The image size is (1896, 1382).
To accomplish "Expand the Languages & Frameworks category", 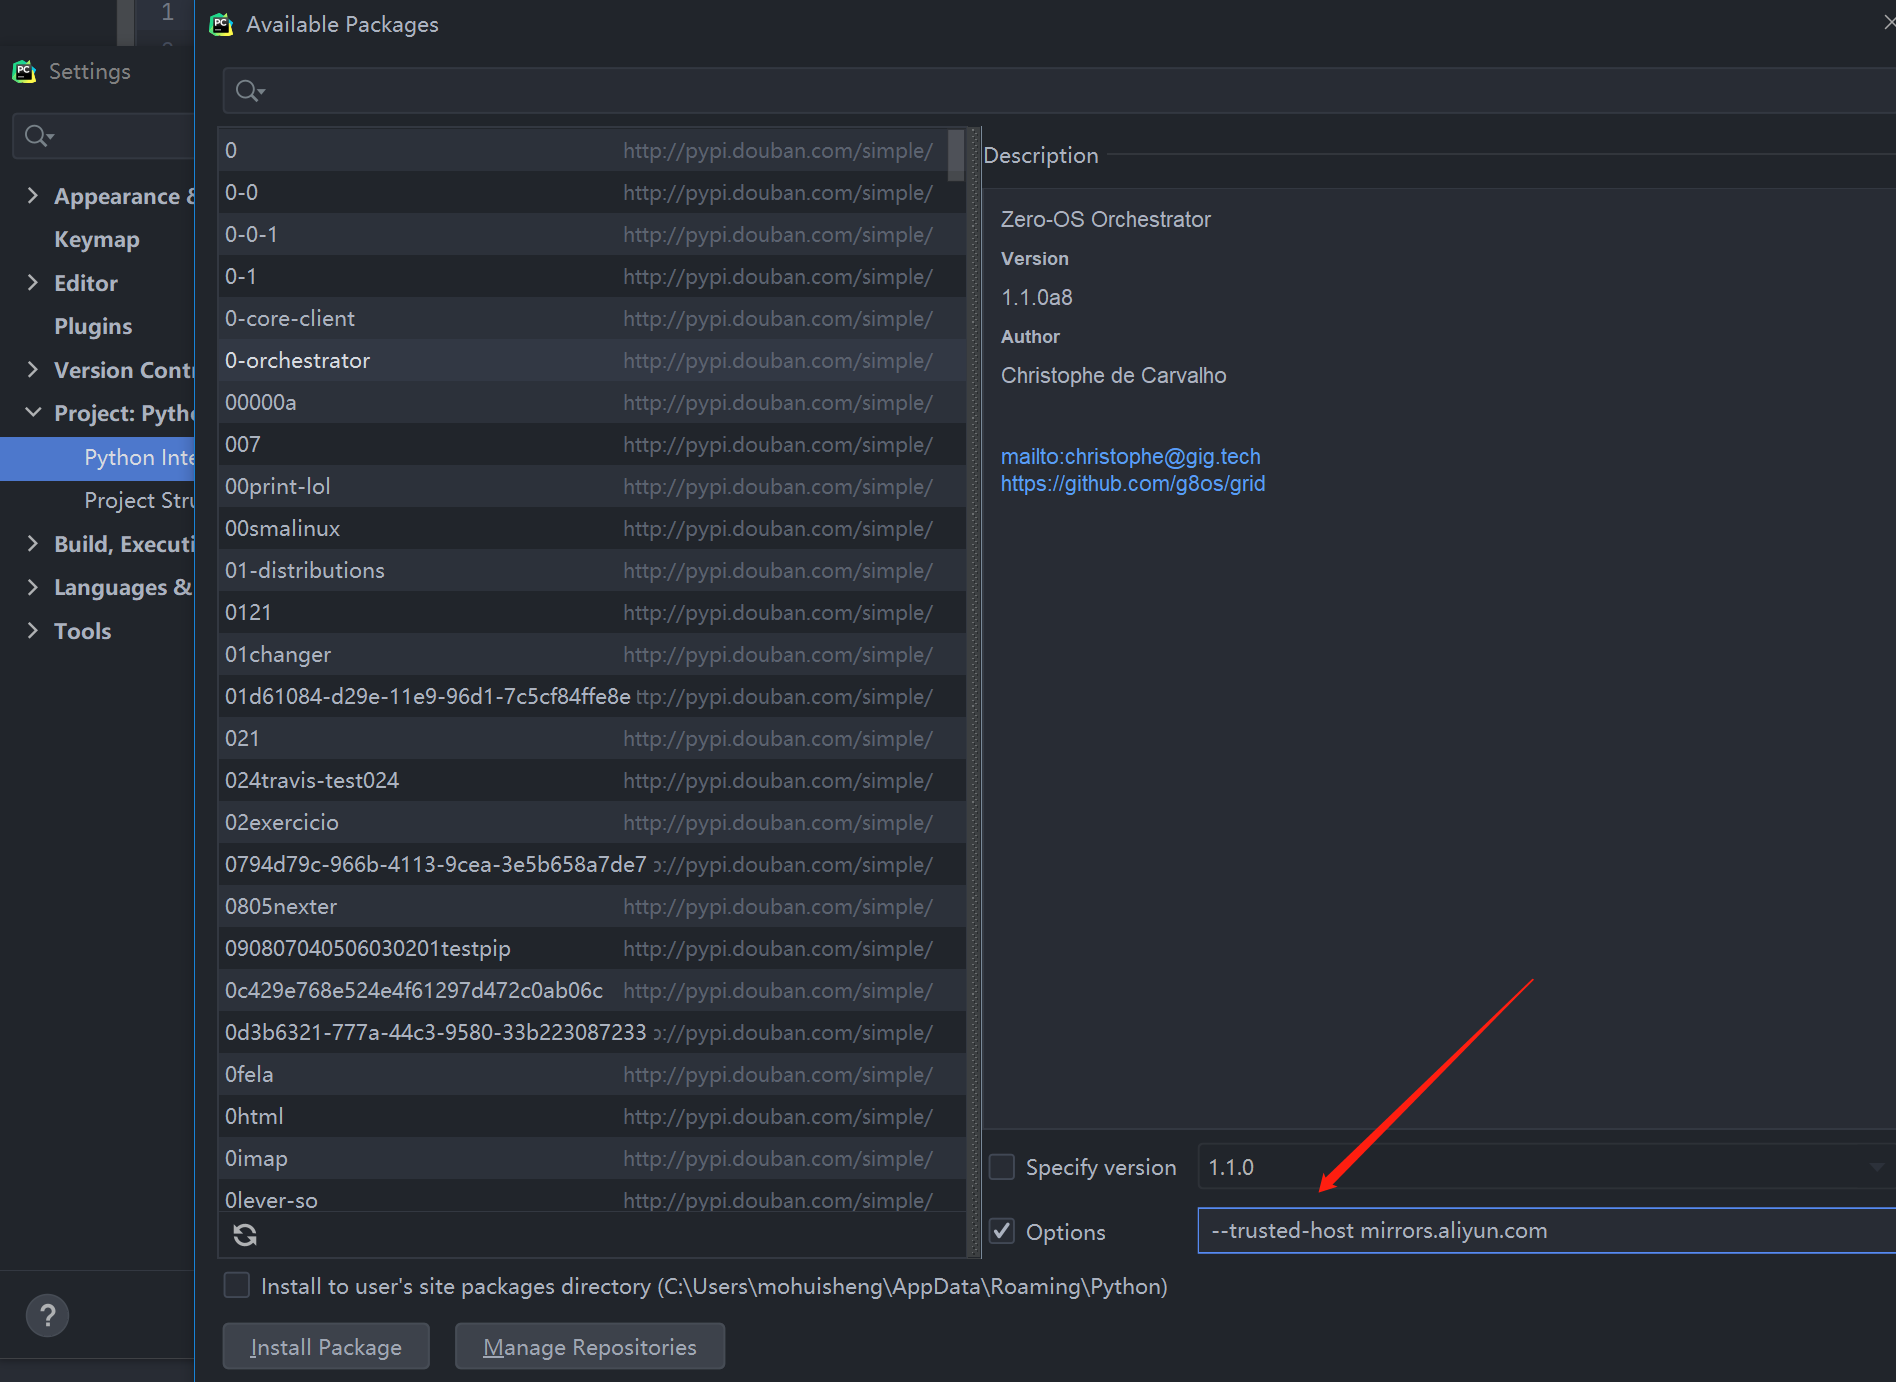I will (33, 586).
